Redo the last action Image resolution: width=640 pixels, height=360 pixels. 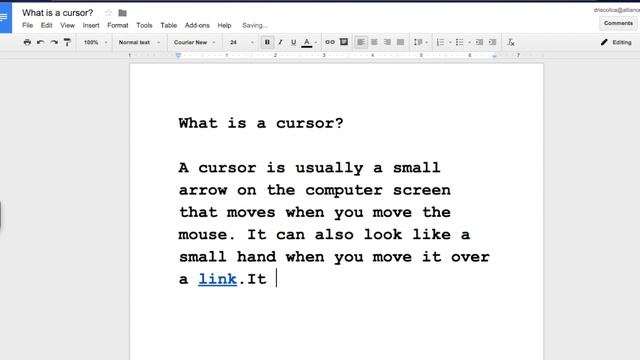[x=54, y=42]
